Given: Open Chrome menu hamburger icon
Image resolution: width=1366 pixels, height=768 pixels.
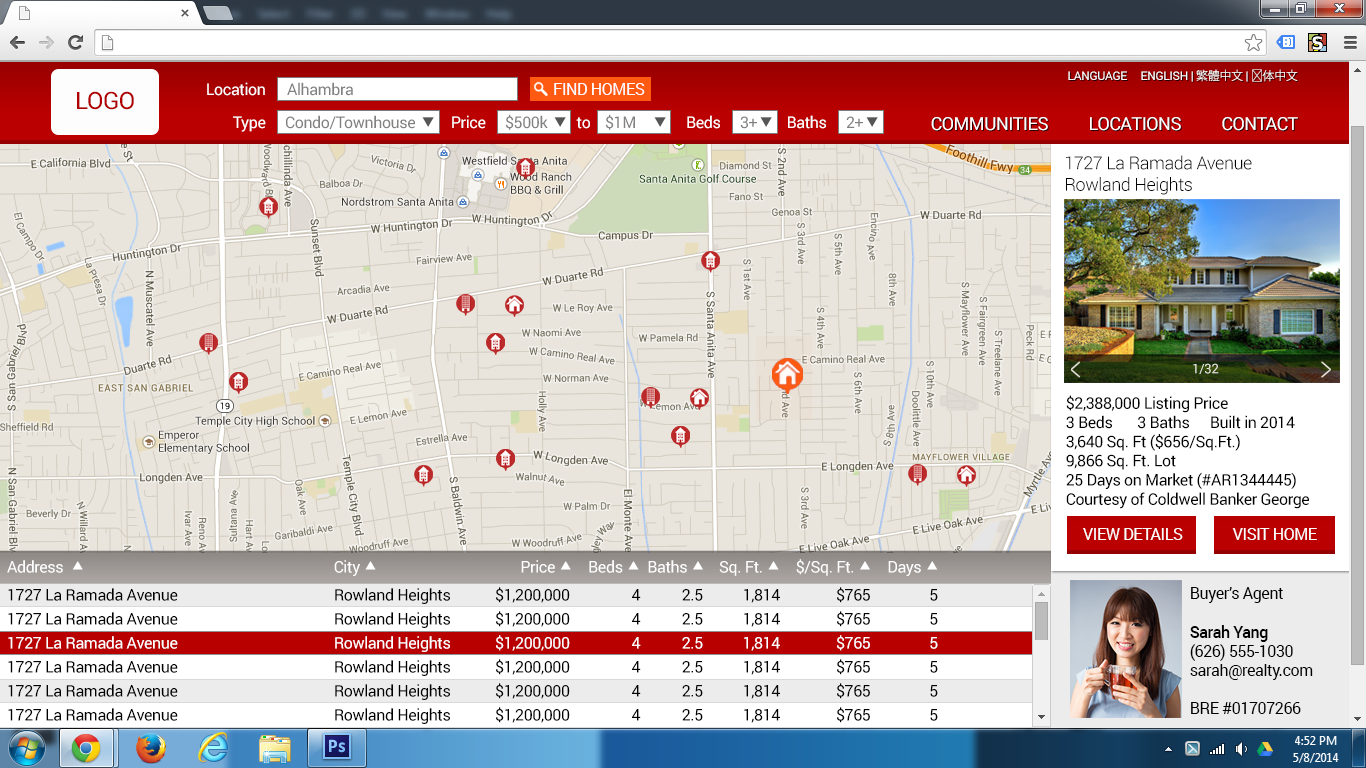Looking at the screenshot, I should 1350,42.
